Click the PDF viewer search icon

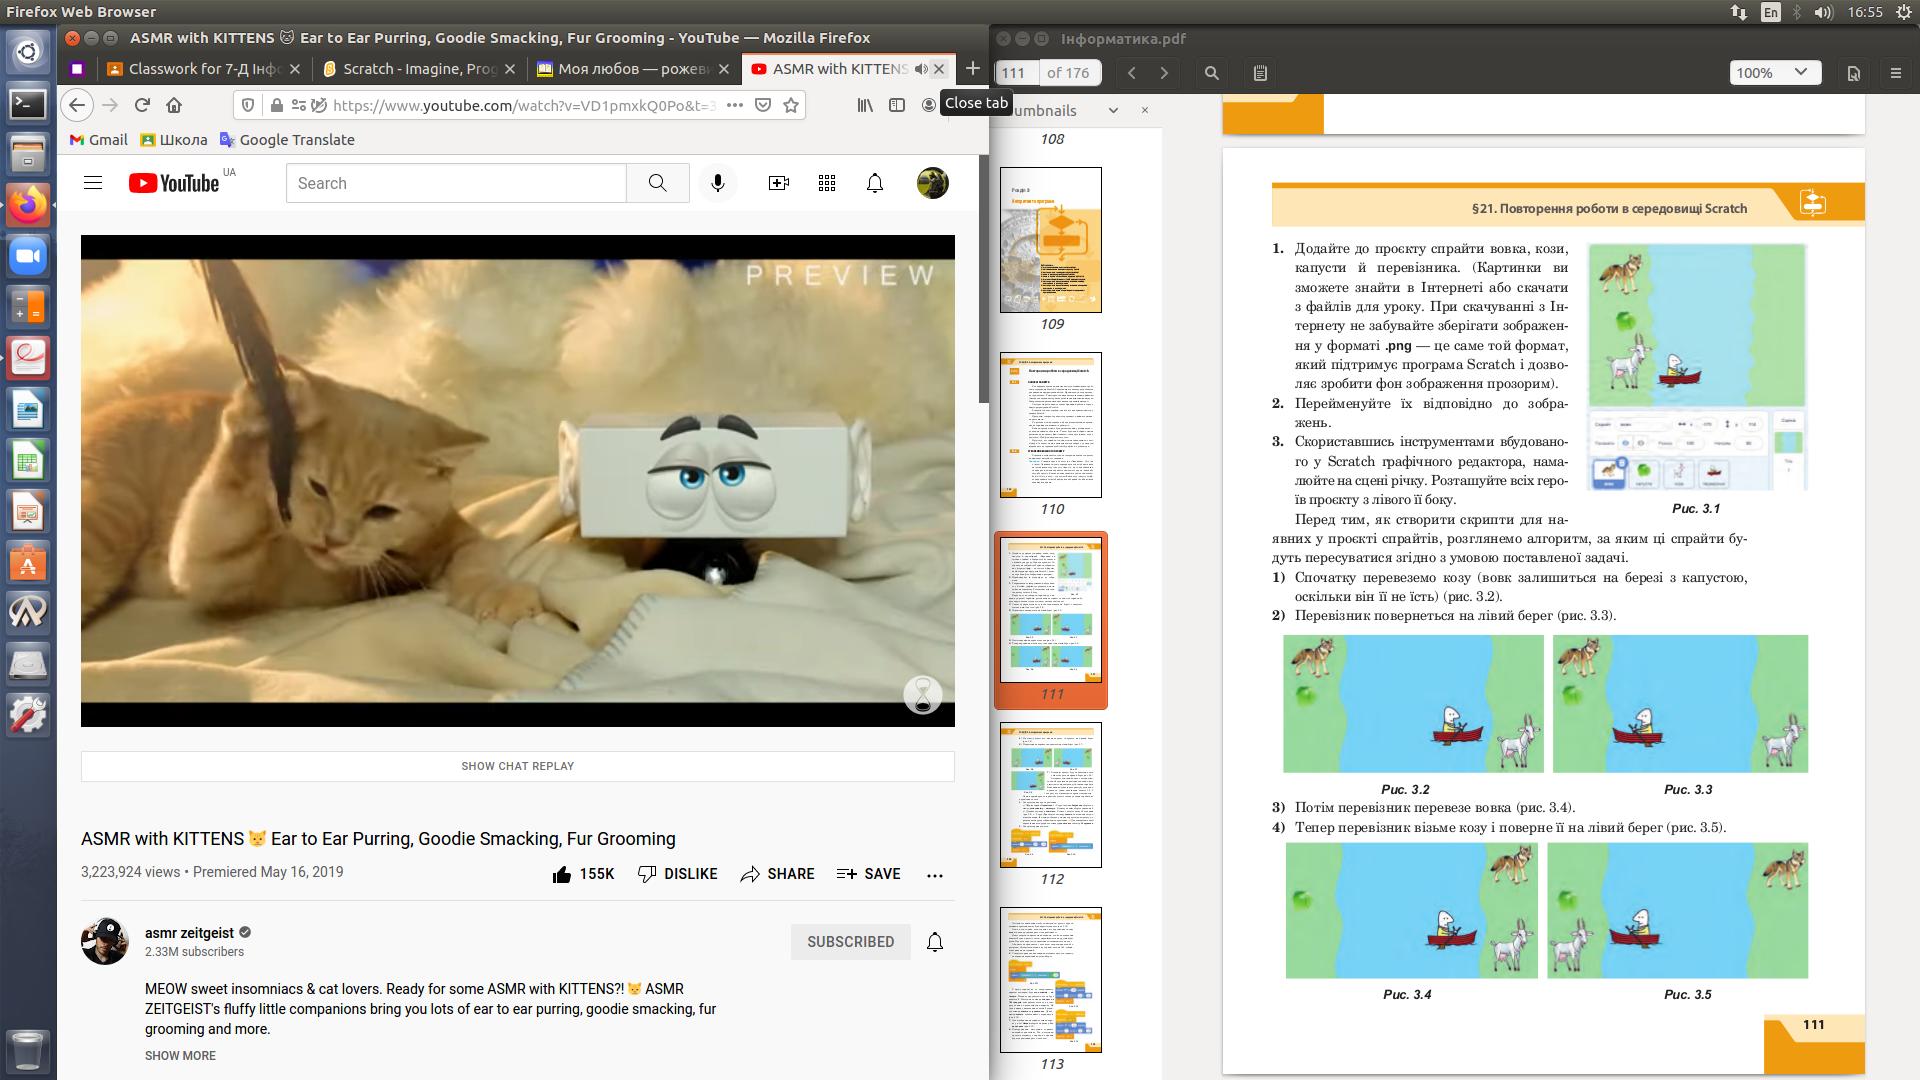pos(1212,73)
